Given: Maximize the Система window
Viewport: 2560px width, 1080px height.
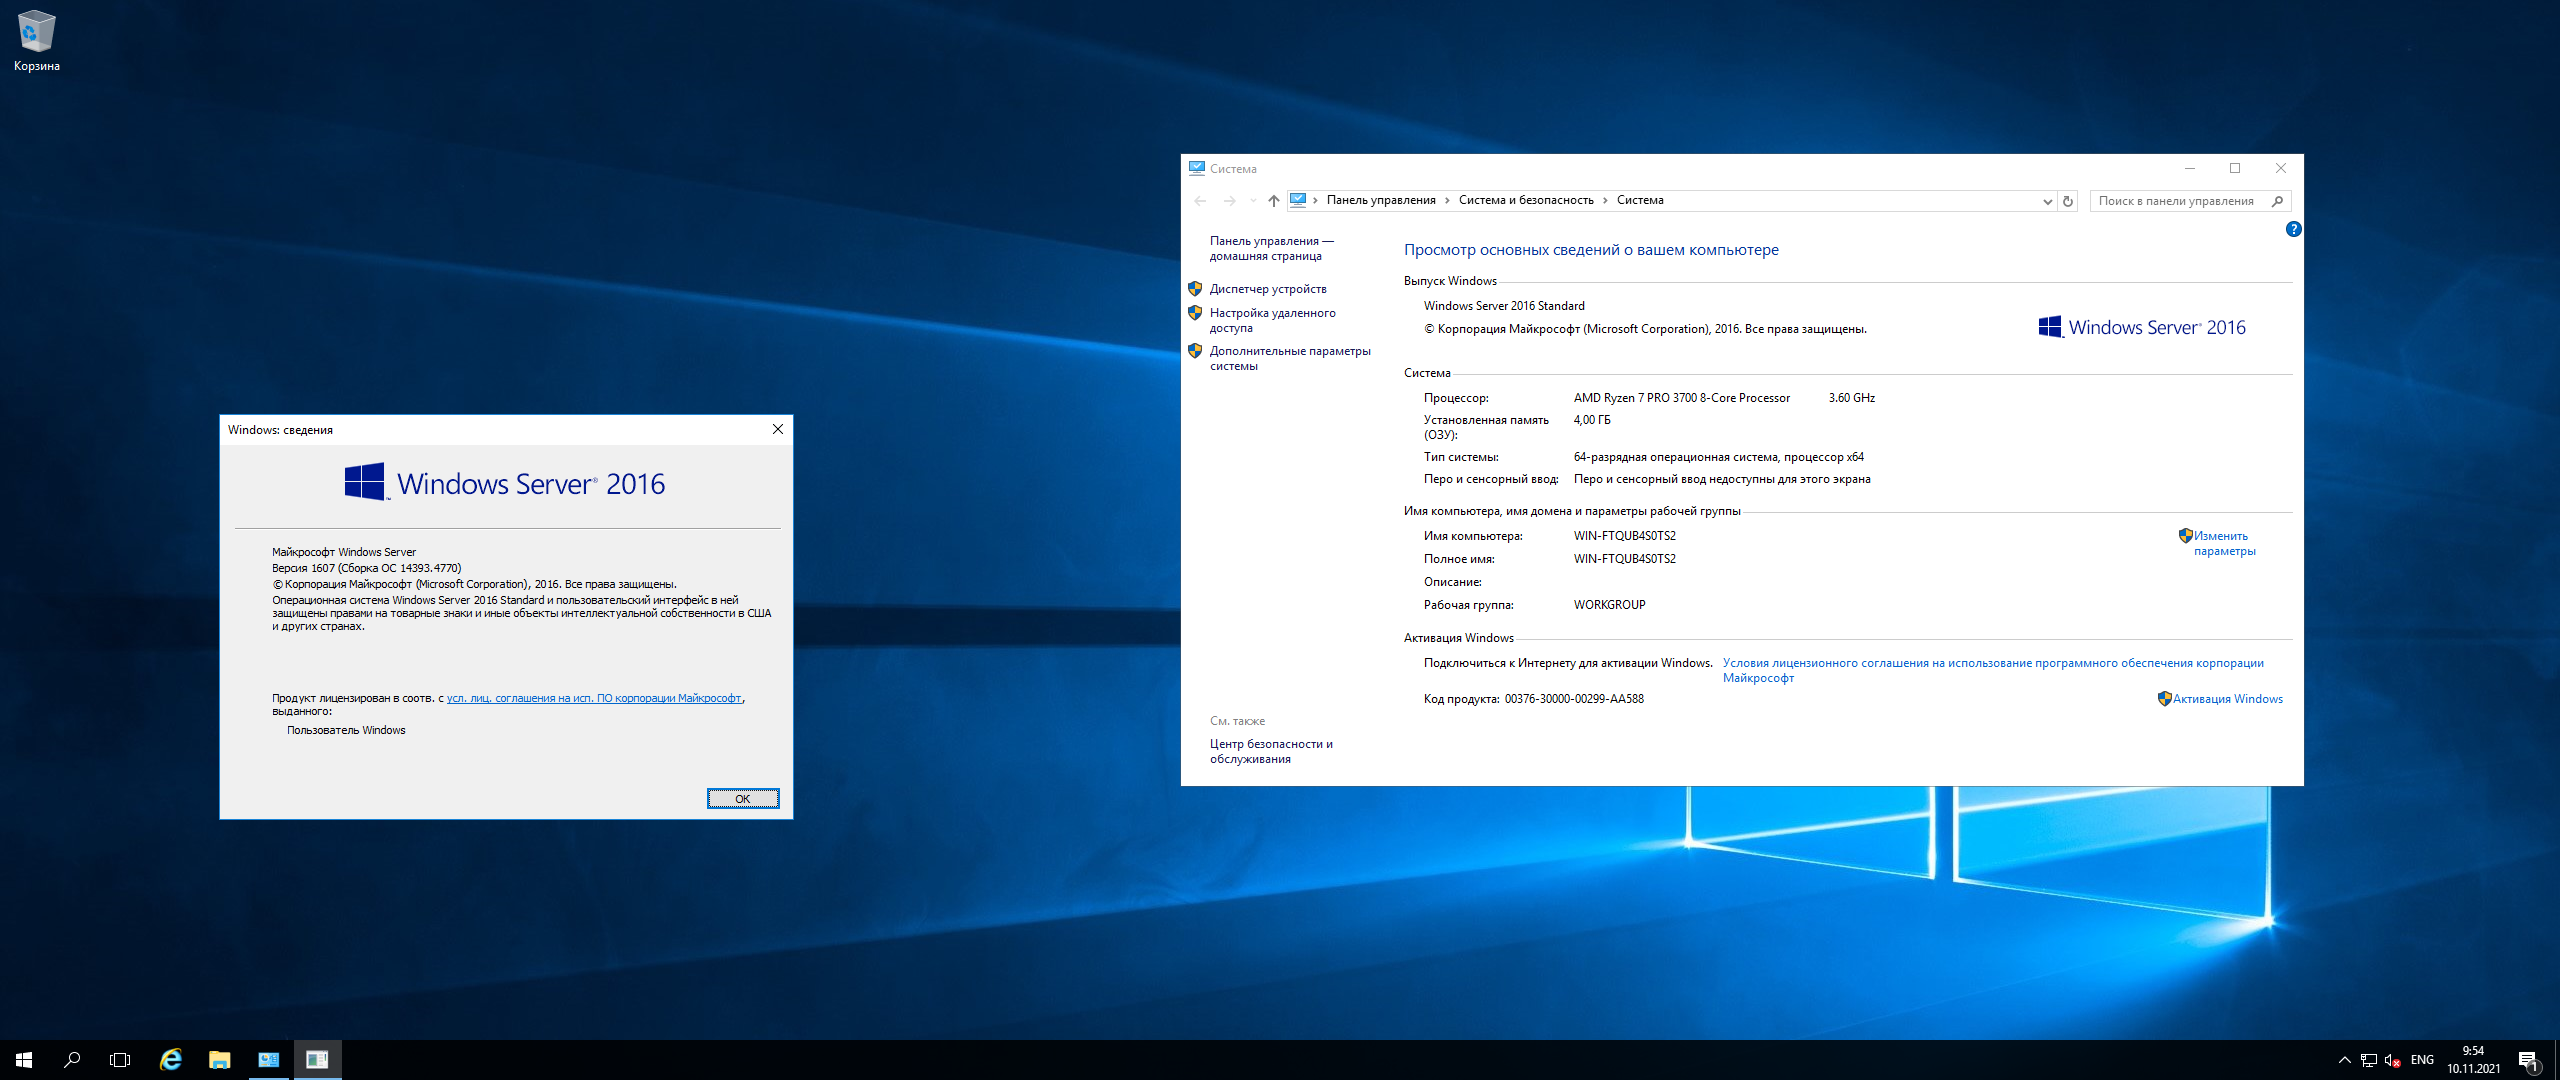Looking at the screenshot, I should click(x=2235, y=168).
